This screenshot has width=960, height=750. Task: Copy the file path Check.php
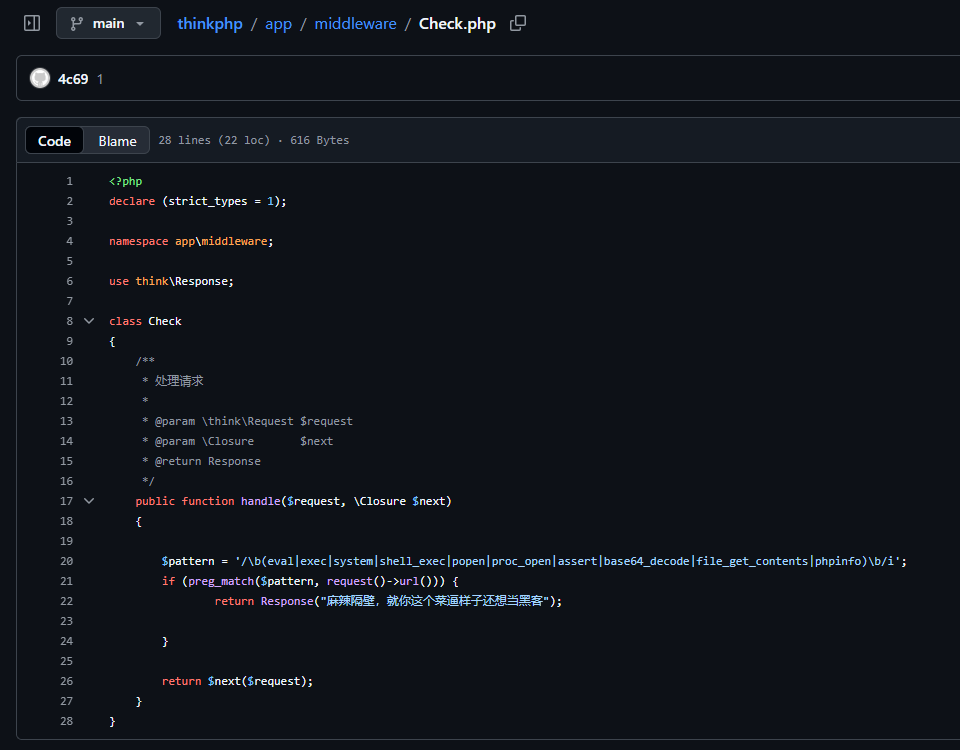coord(517,23)
